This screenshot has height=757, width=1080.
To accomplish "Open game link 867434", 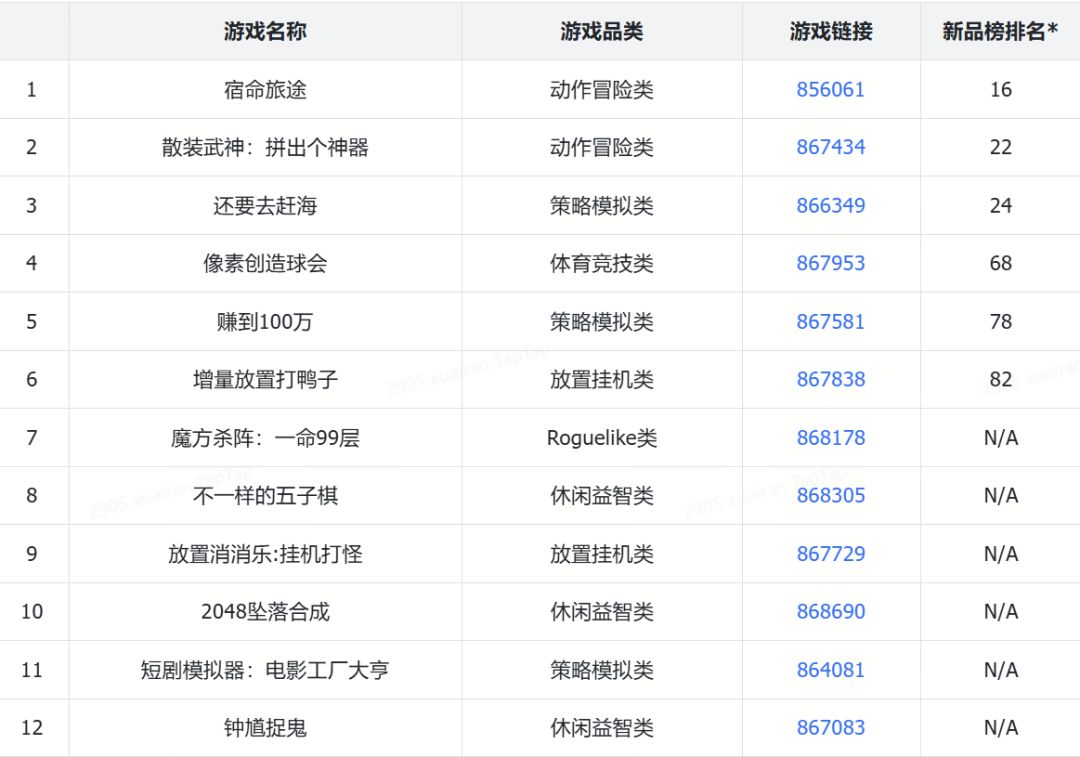I will tap(831, 147).
